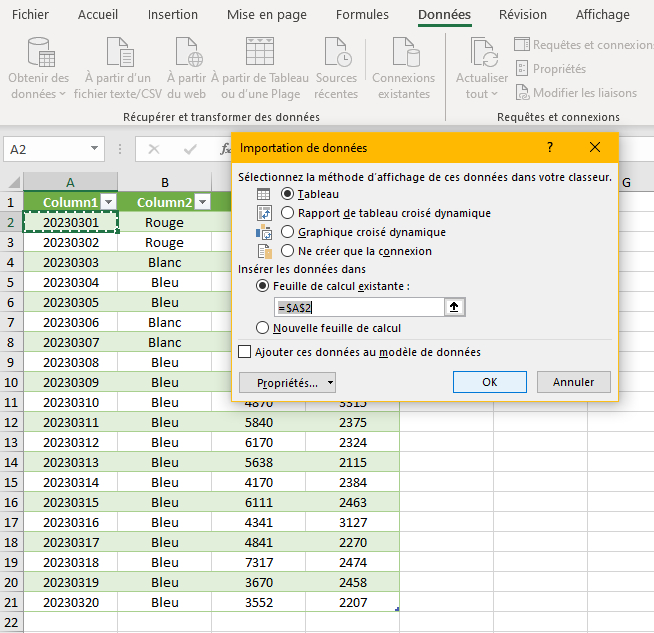Viewport: 654px width, 633px height.
Task: Select the Tableau radio option
Action: click(x=288, y=194)
